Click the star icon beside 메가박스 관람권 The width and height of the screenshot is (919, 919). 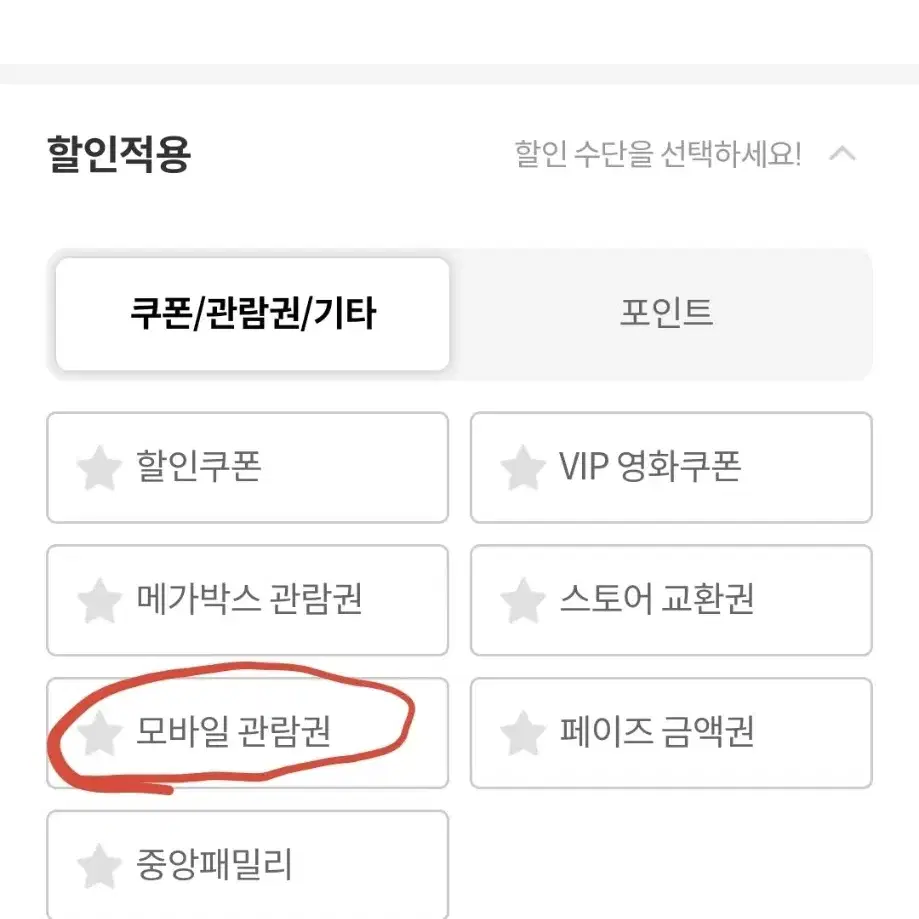click(99, 600)
